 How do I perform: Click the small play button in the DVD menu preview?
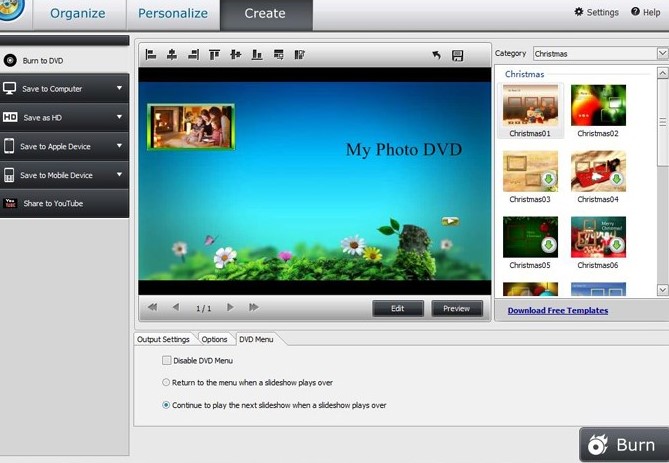pos(450,221)
